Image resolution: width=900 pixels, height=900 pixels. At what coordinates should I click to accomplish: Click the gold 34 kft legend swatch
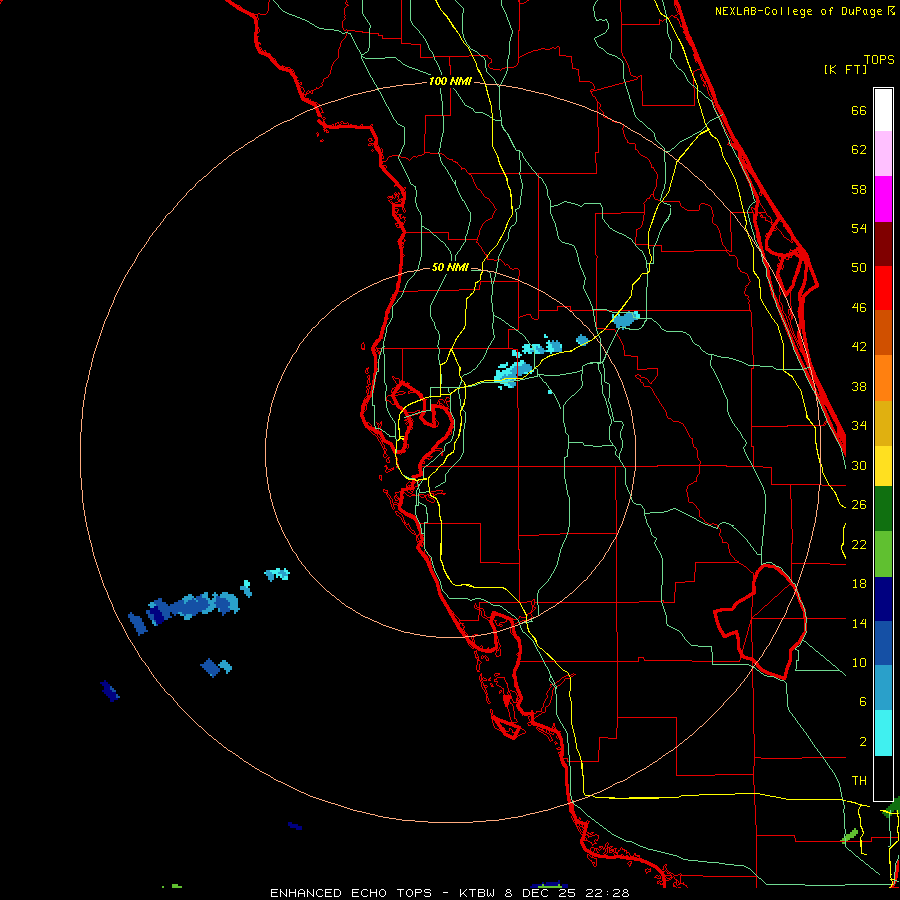tap(883, 423)
